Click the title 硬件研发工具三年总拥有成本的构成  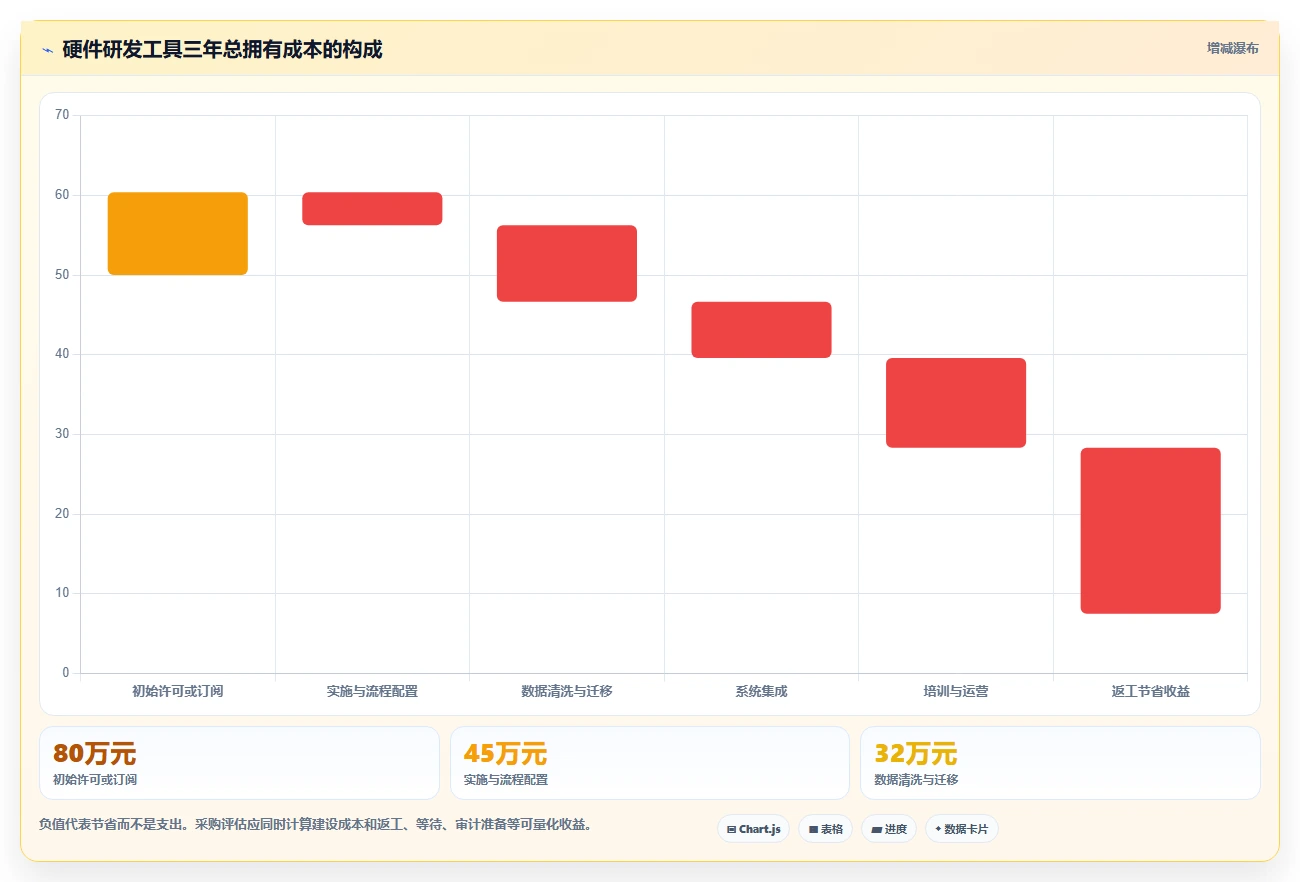coord(222,50)
